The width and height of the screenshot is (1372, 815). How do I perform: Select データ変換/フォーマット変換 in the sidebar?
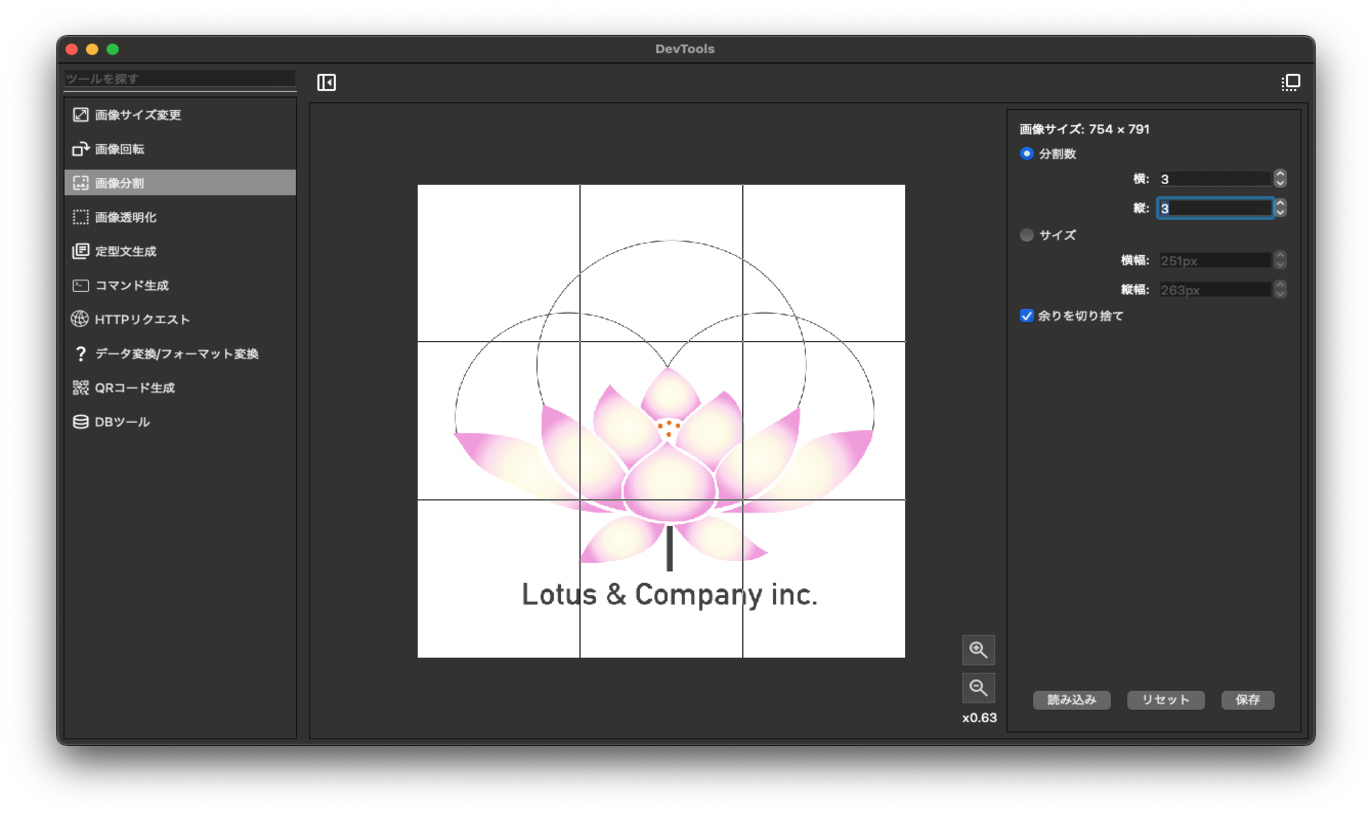pos(176,354)
